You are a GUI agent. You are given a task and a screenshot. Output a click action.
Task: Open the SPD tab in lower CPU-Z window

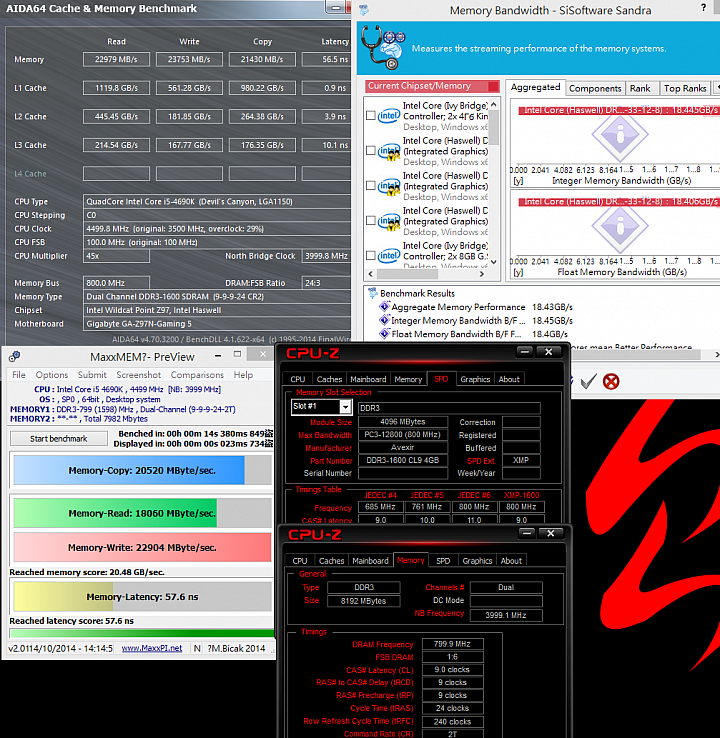point(443,561)
